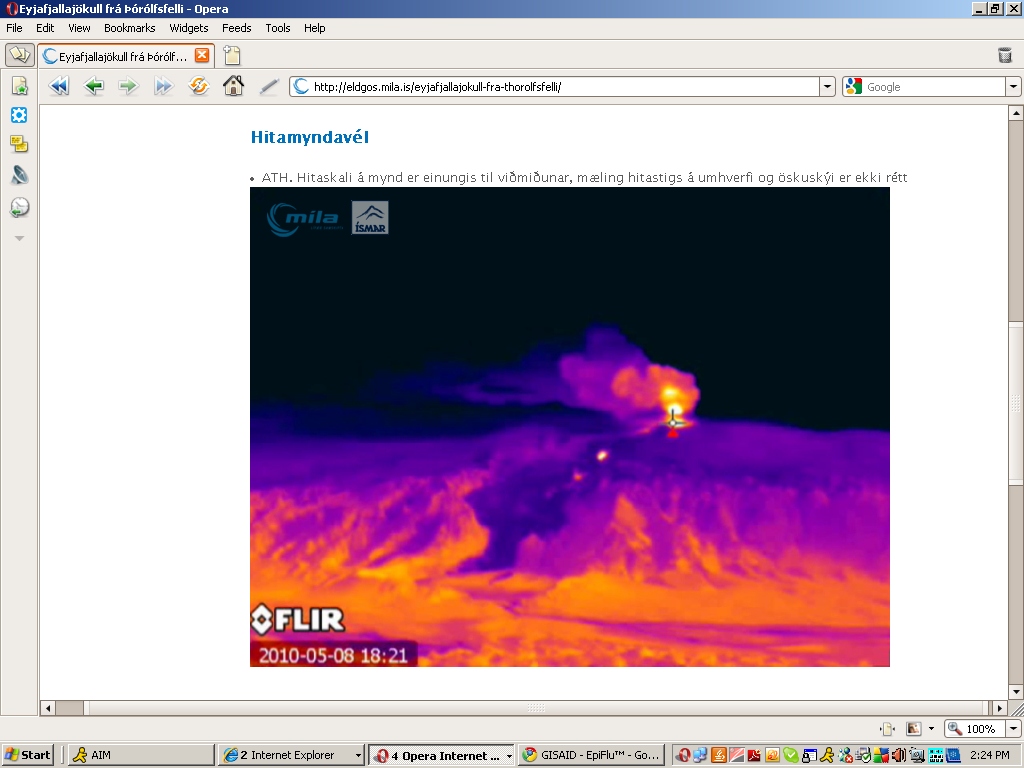
Task: Open the Feeds menu
Action: click(236, 28)
